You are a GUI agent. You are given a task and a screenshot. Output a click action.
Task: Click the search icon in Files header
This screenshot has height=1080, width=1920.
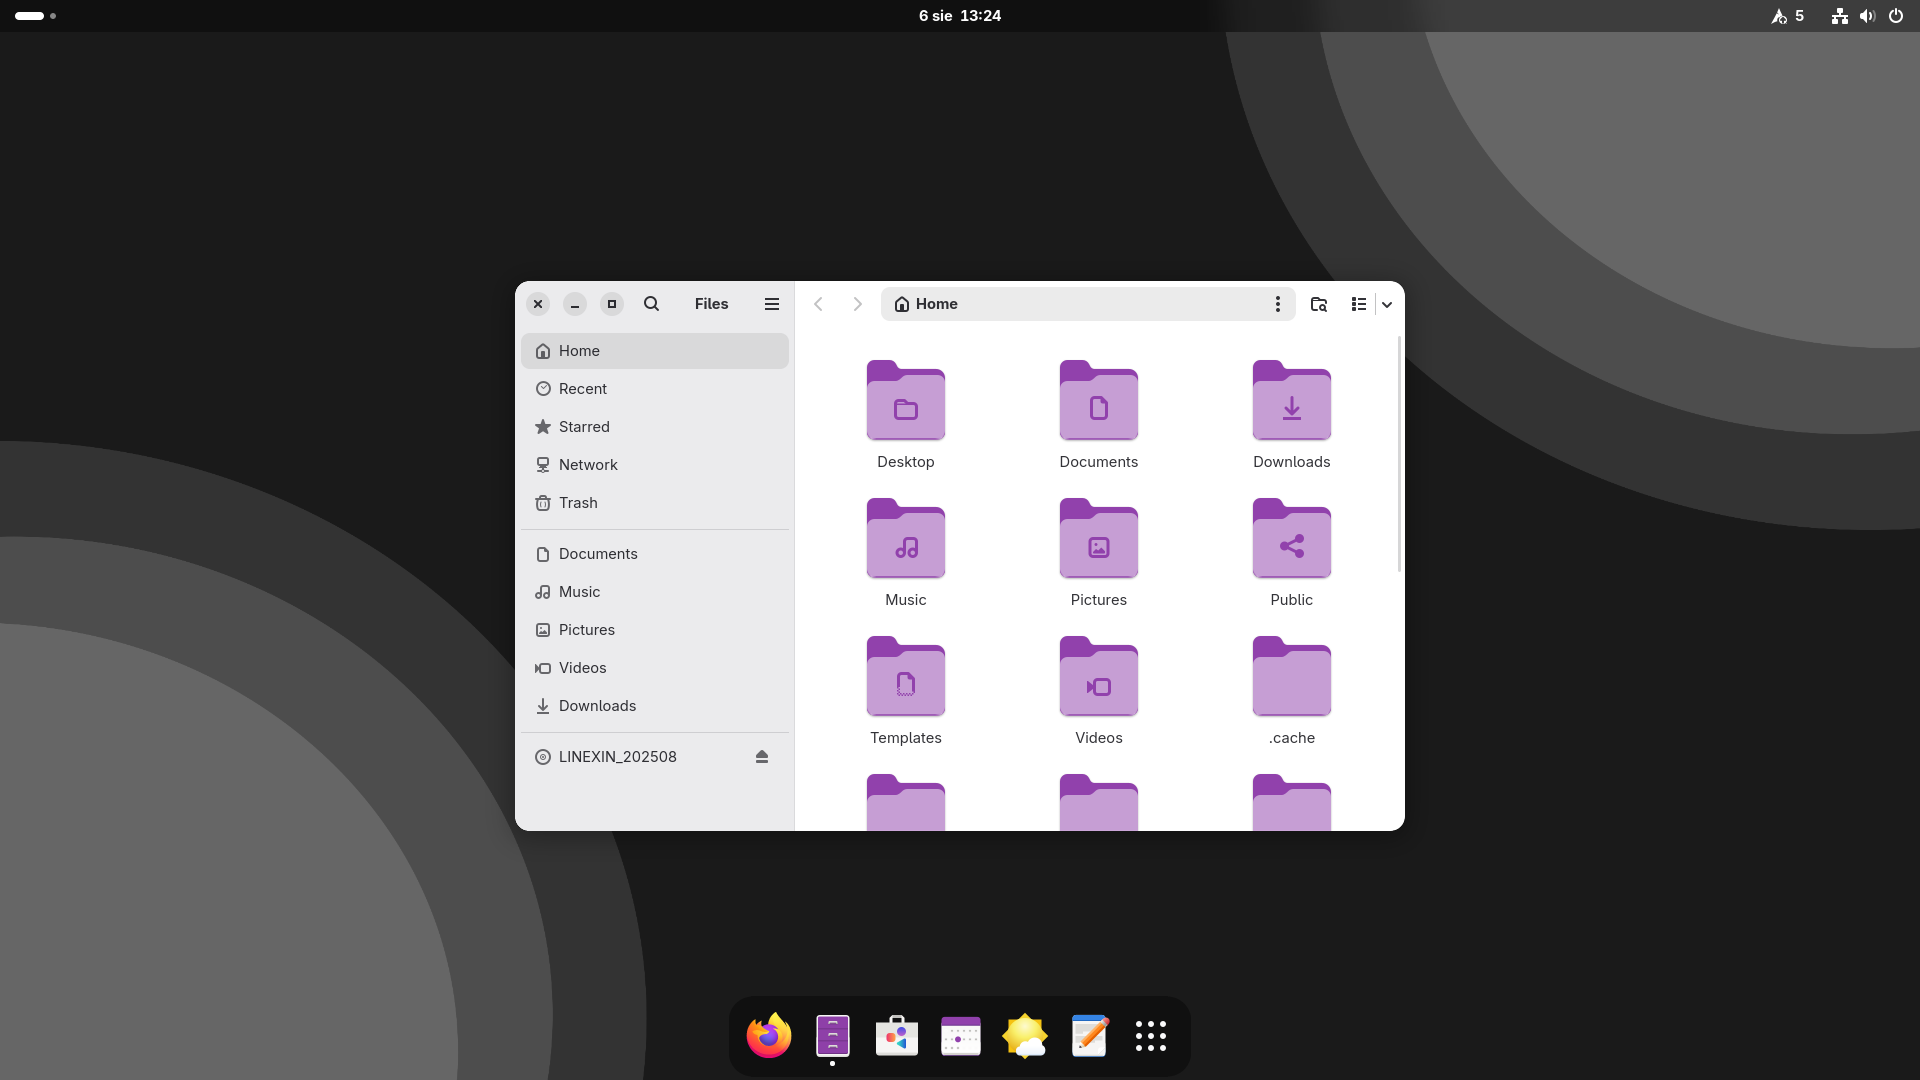point(651,304)
